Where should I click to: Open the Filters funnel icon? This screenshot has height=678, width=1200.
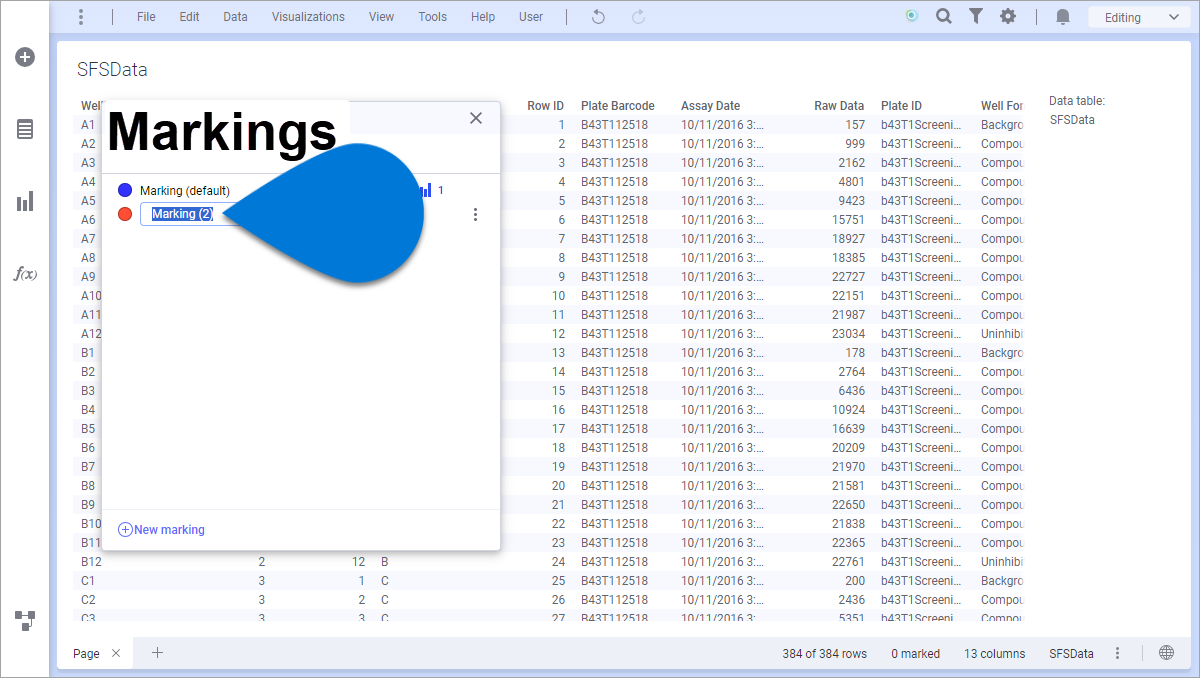[976, 17]
